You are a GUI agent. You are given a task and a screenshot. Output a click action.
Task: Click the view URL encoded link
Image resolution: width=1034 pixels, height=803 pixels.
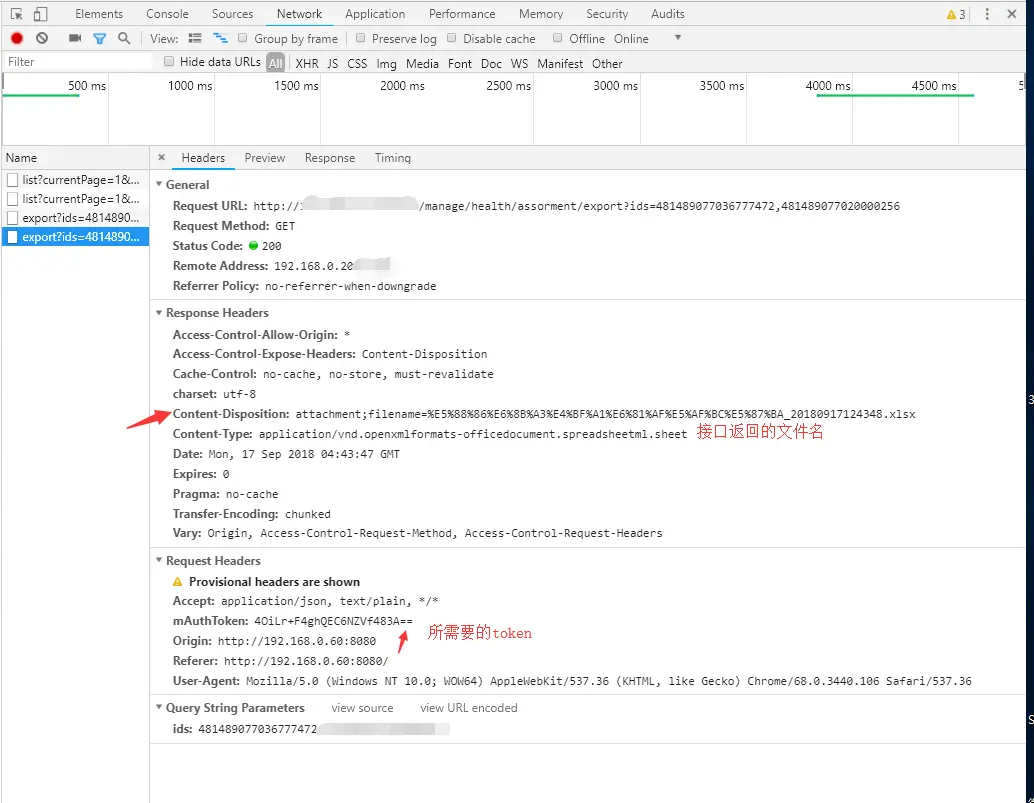click(467, 707)
